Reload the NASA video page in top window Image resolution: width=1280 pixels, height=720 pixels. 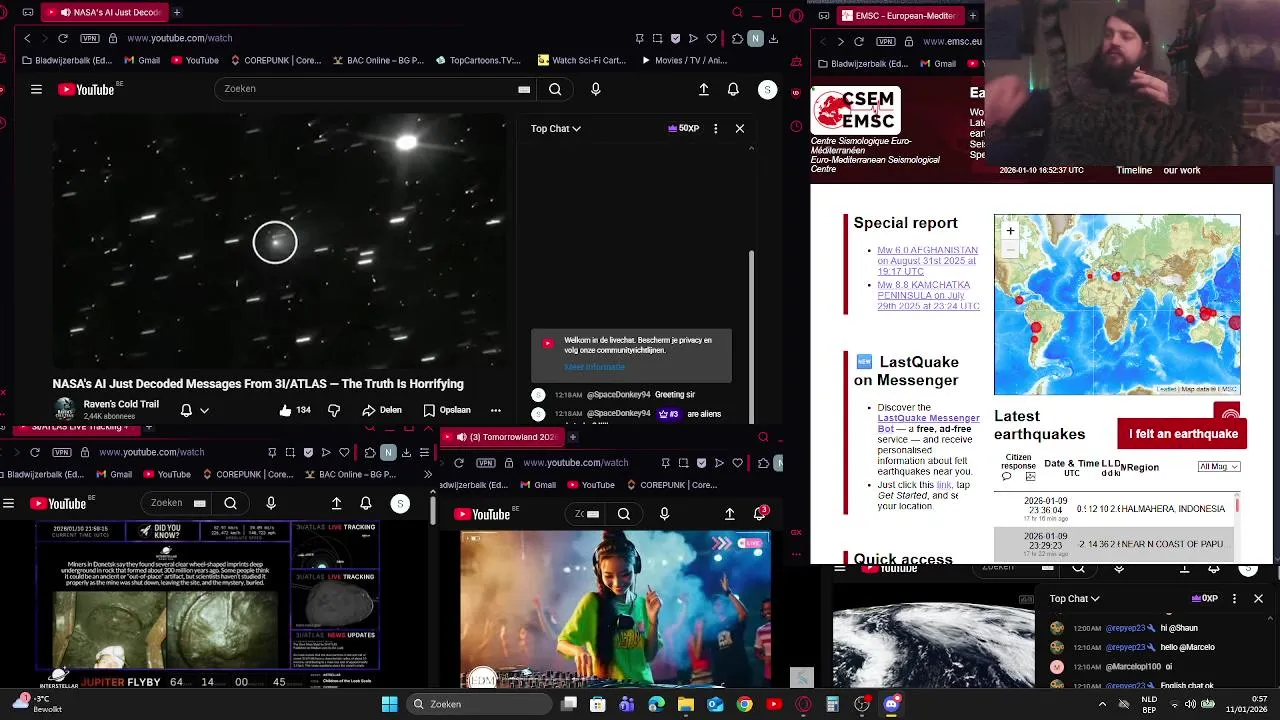[62, 38]
